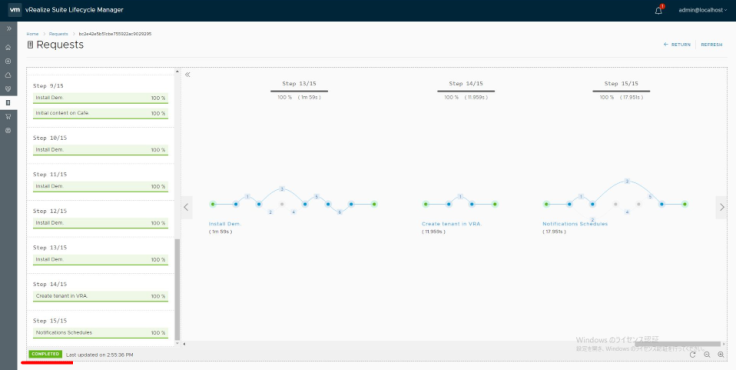Open the cloud icon in sidebar
Screen dimensions: 736x370
pos(8,75)
